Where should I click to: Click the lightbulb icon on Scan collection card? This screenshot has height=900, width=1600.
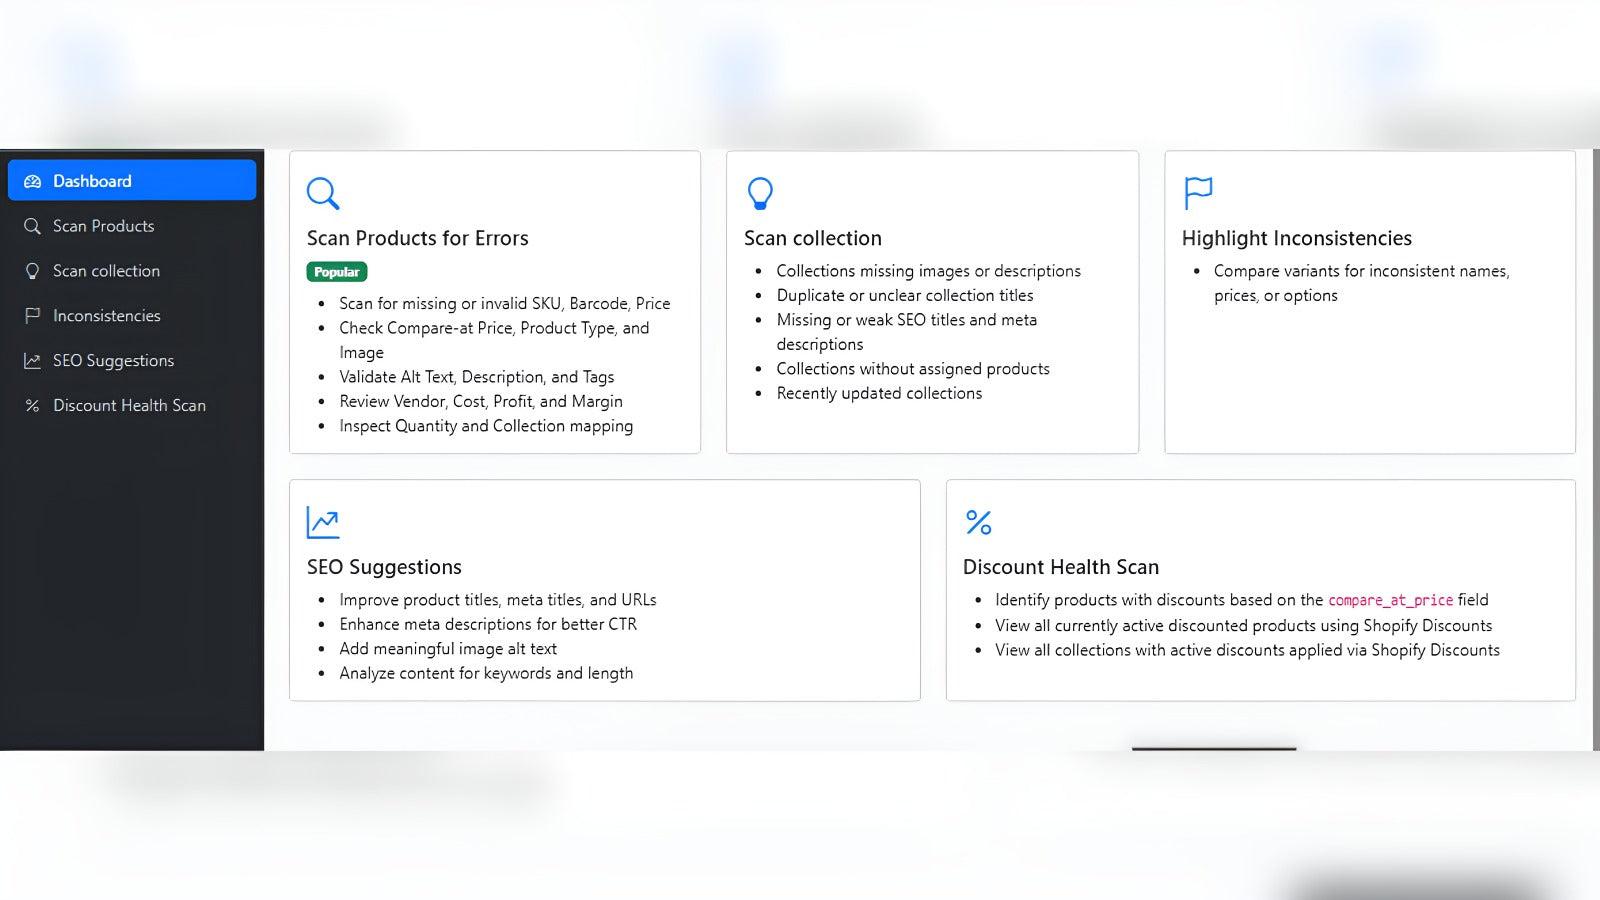(761, 193)
